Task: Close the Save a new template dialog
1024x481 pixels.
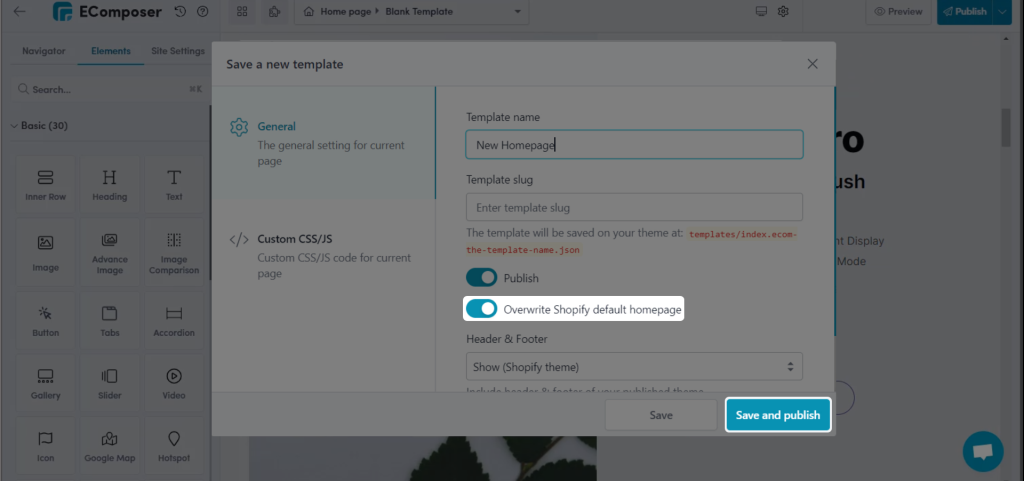Action: [x=813, y=64]
